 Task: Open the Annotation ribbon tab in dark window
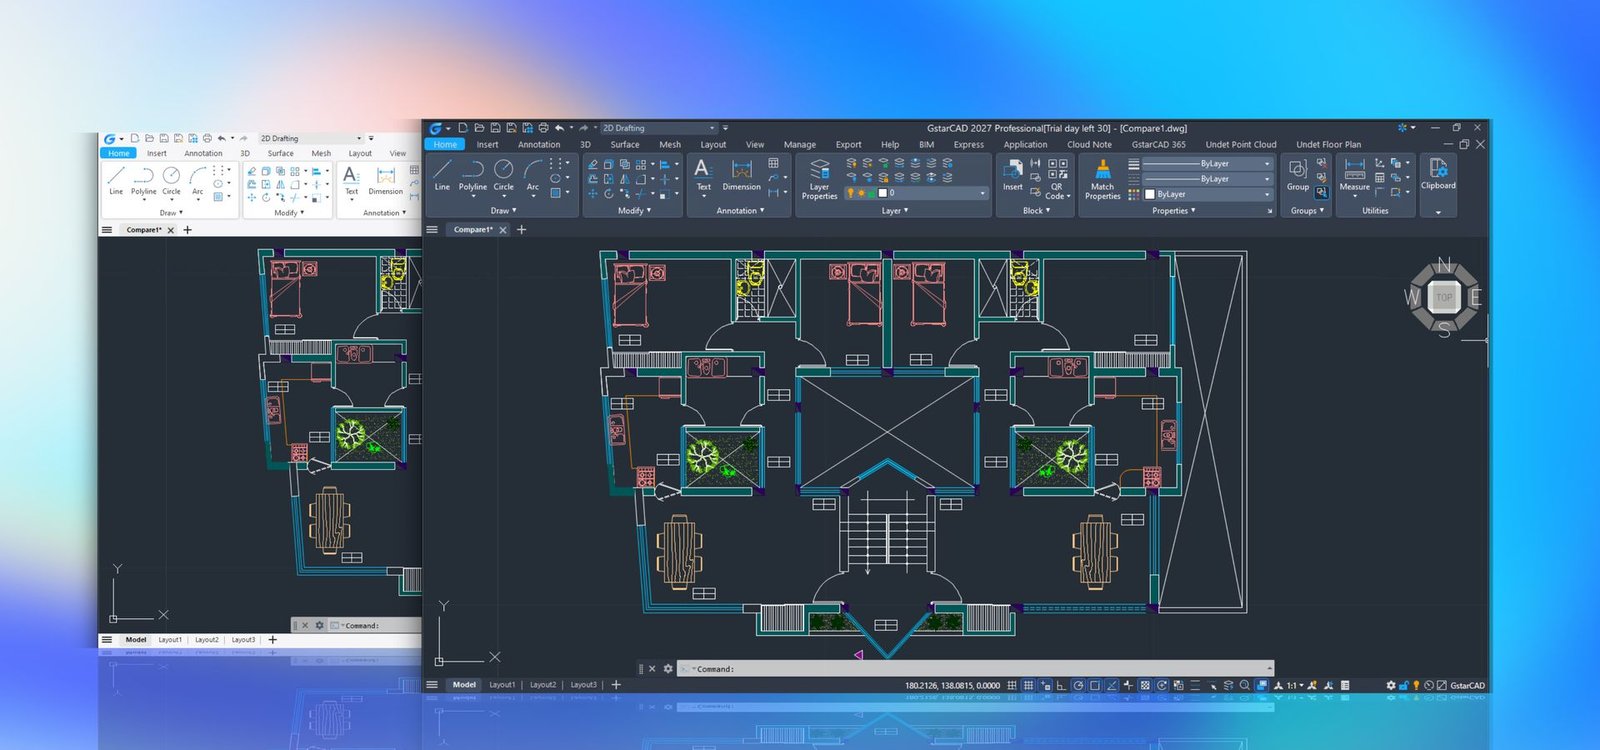click(x=539, y=144)
